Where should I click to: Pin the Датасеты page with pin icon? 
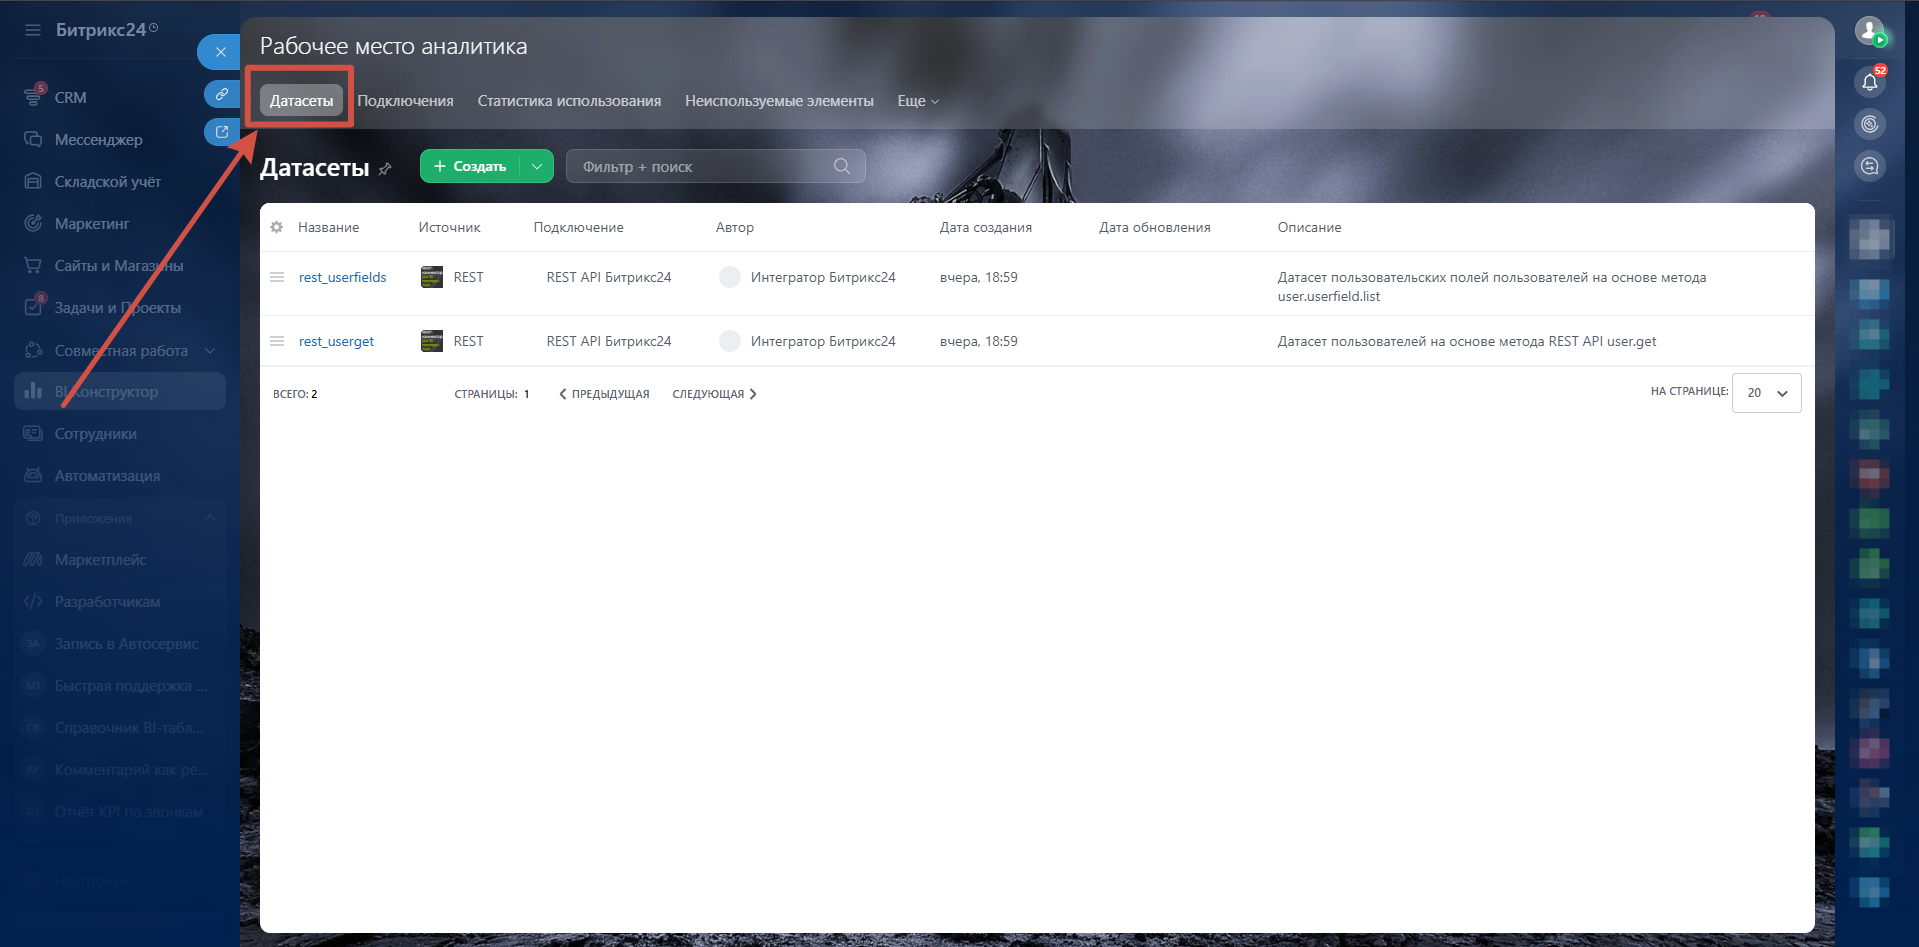[x=385, y=169]
